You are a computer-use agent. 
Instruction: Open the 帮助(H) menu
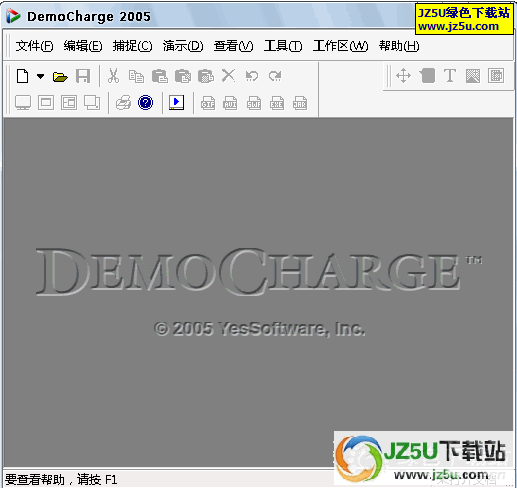[x=399, y=46]
